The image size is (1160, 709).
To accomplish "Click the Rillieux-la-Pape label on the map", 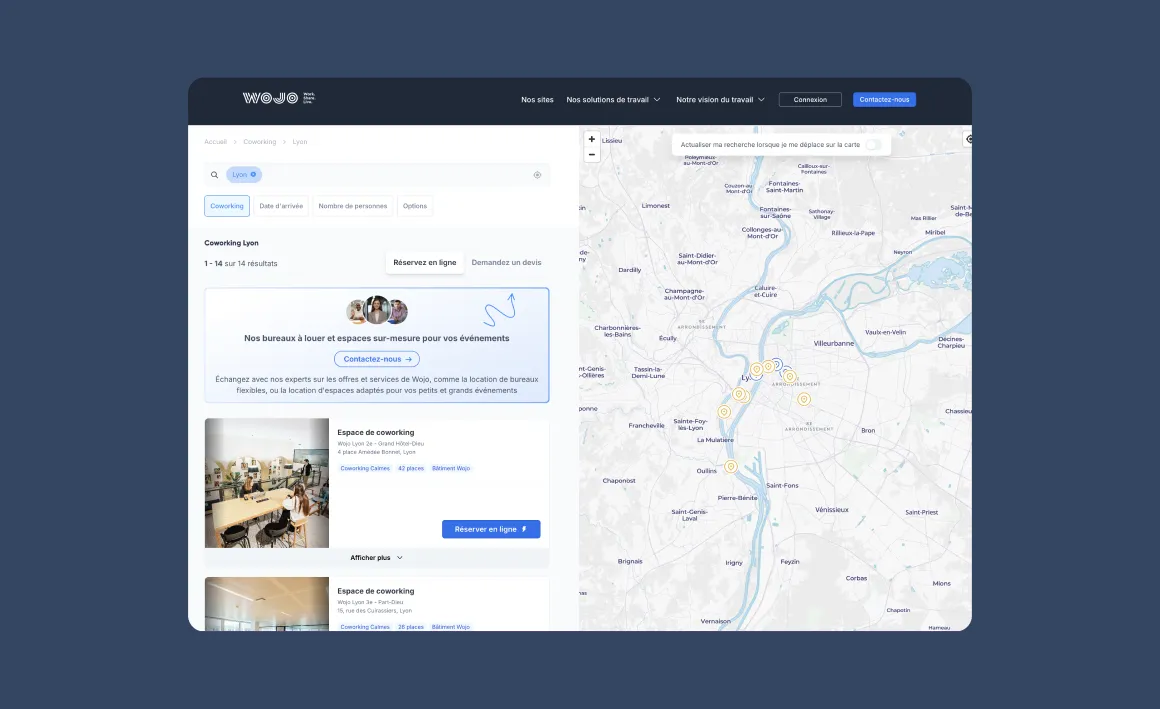I will coord(853,232).
